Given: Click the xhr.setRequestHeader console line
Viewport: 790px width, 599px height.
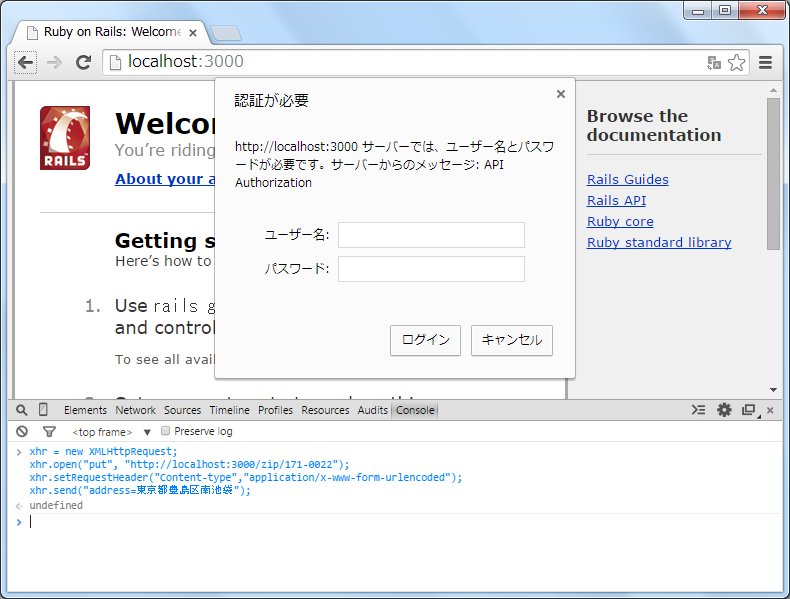Looking at the screenshot, I should tap(245, 478).
